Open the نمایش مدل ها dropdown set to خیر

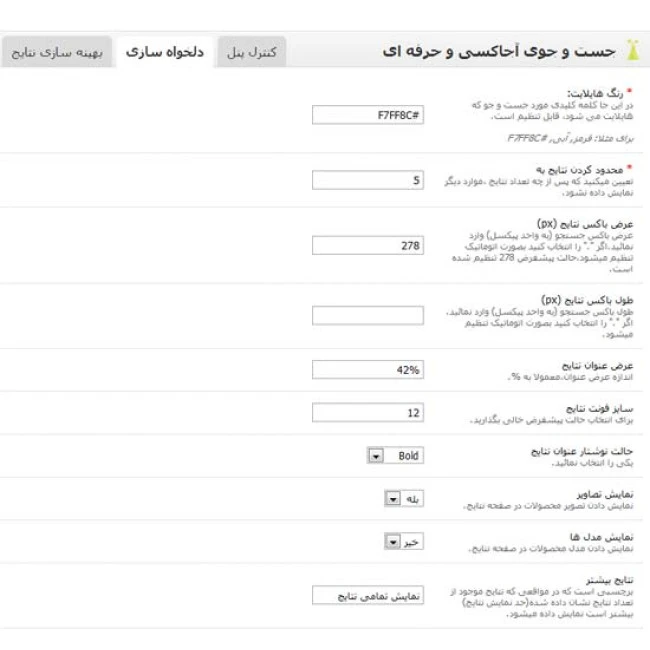coord(391,541)
